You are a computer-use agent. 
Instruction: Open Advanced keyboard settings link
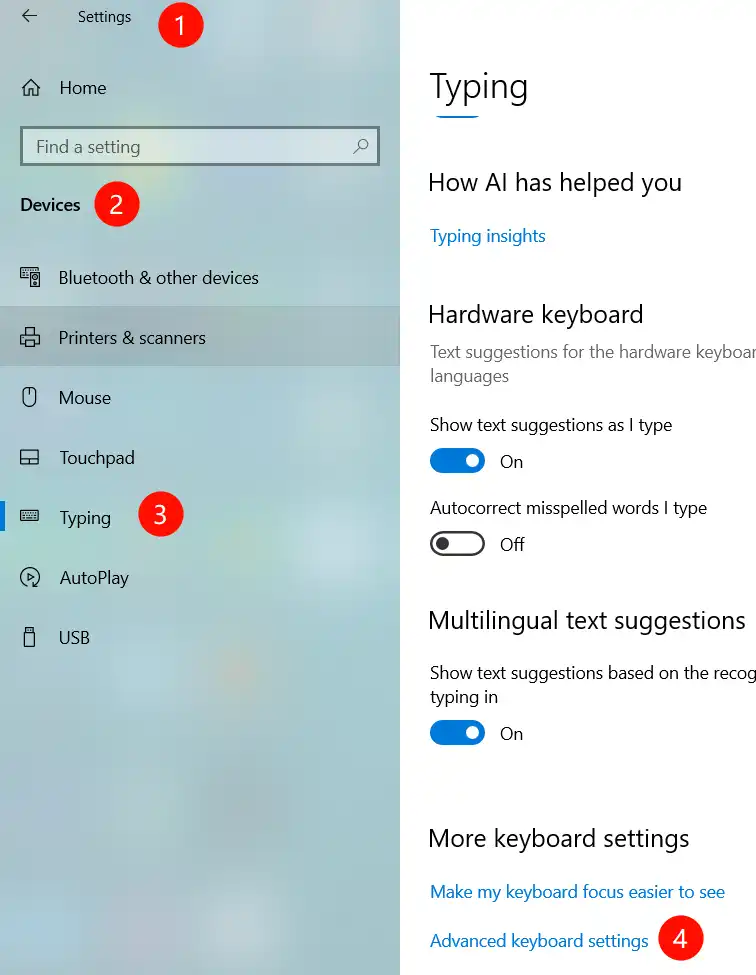pyautogui.click(x=539, y=941)
